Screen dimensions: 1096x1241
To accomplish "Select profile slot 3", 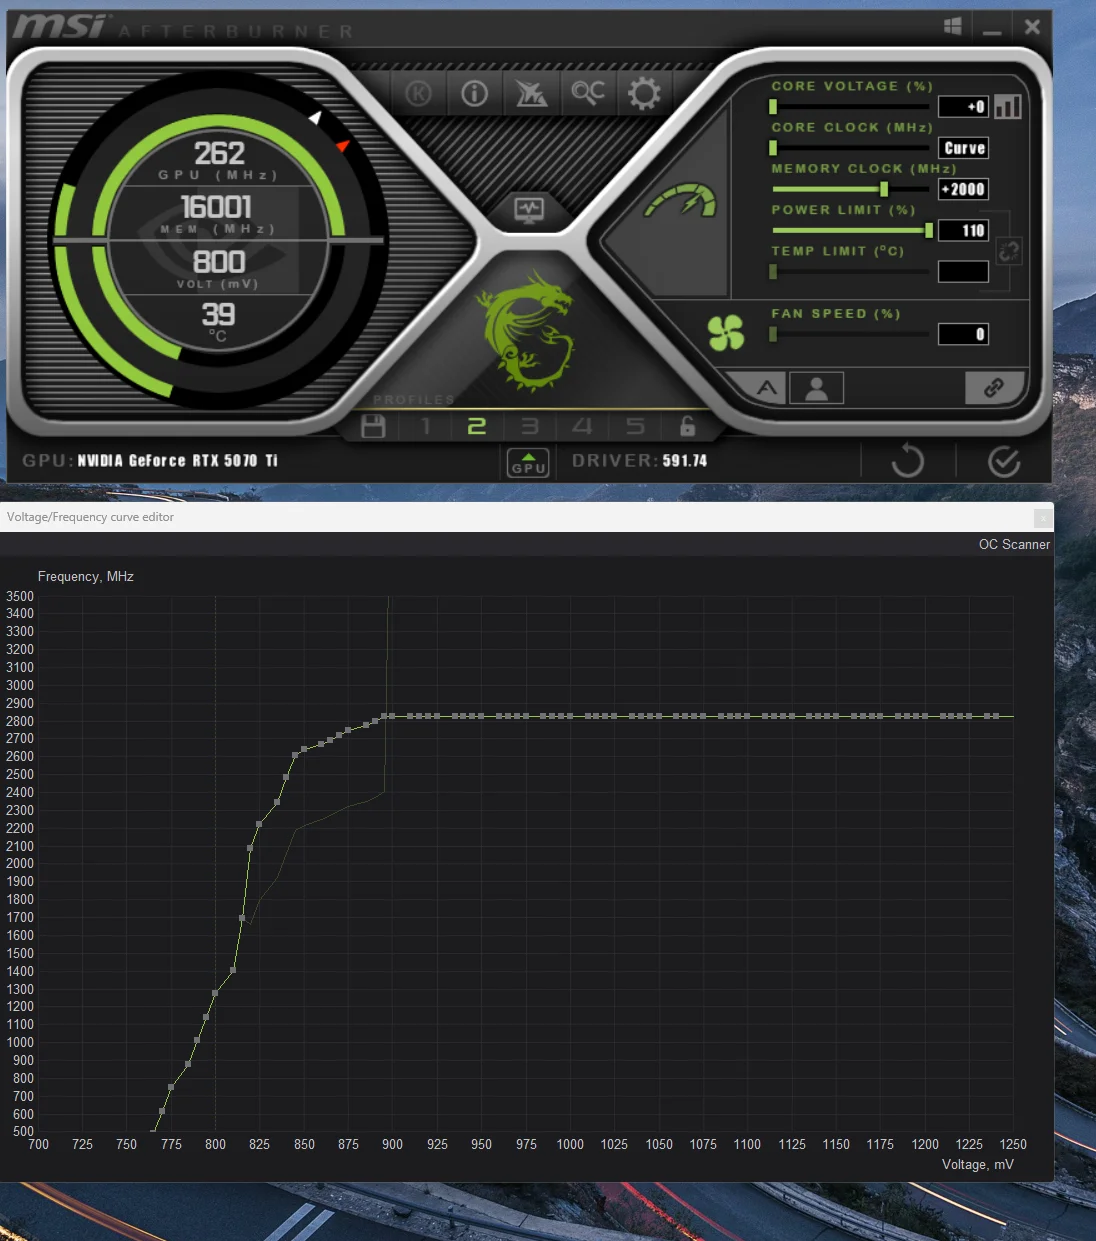I will point(530,427).
